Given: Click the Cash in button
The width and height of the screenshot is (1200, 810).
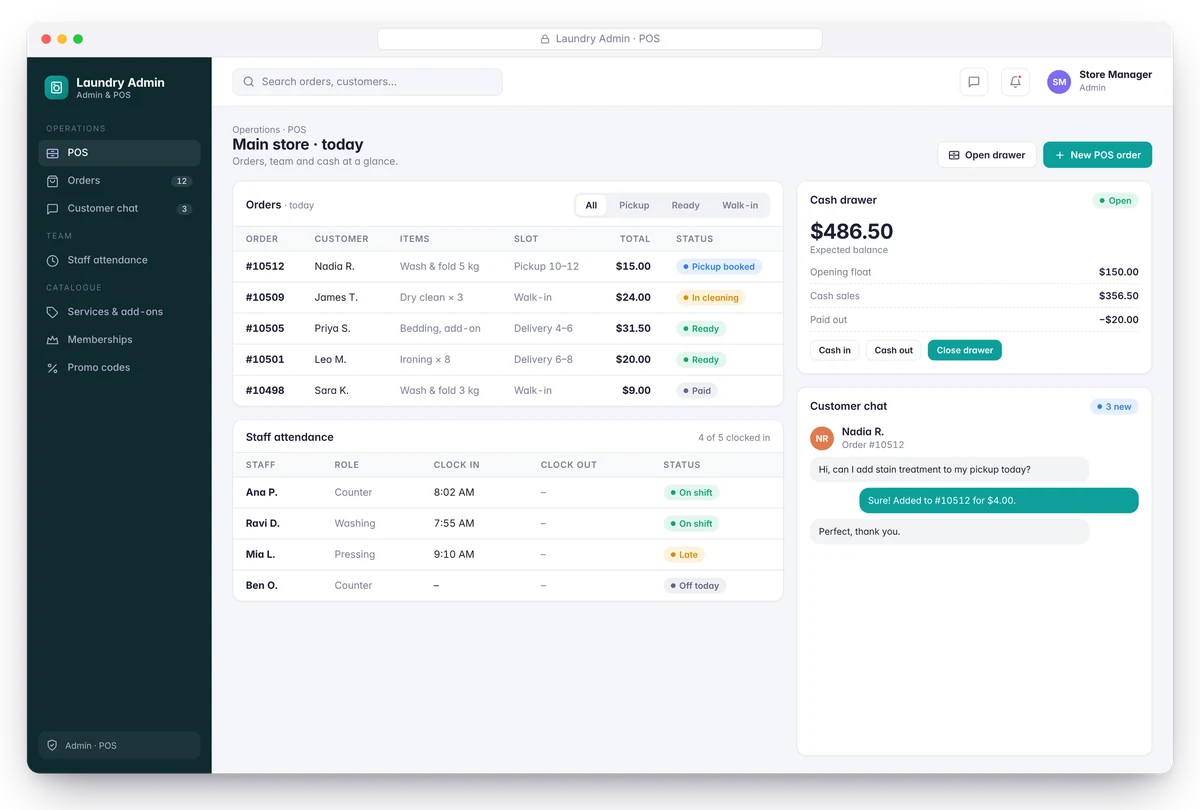Looking at the screenshot, I should pos(835,350).
